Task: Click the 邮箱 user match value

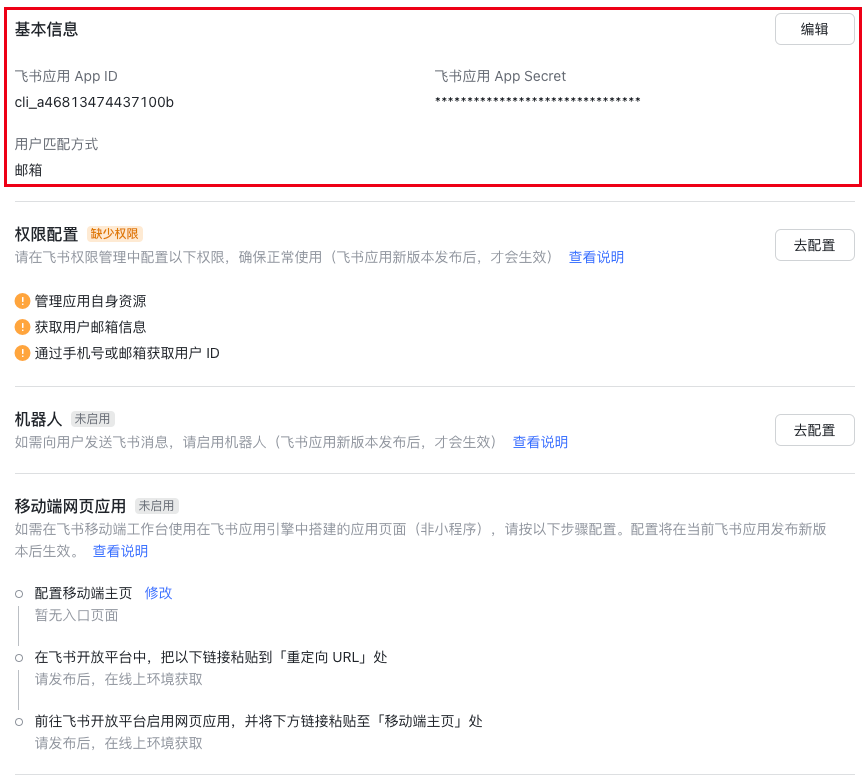Action: point(29,170)
